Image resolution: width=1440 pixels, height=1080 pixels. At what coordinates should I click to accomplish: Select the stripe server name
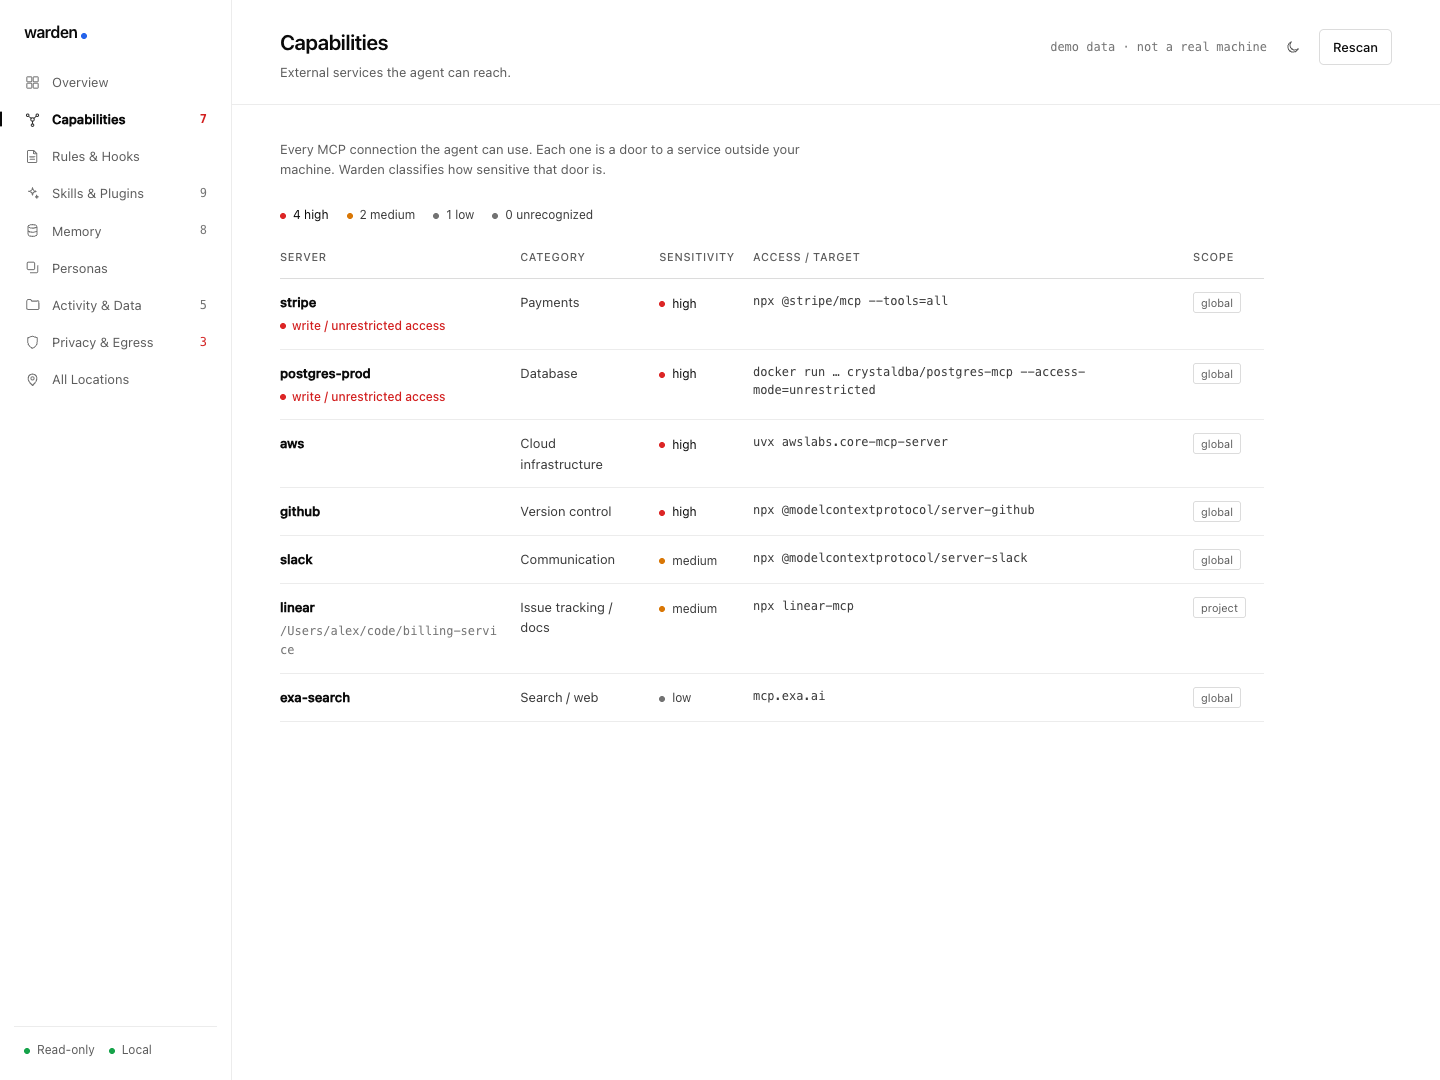pyautogui.click(x=298, y=303)
